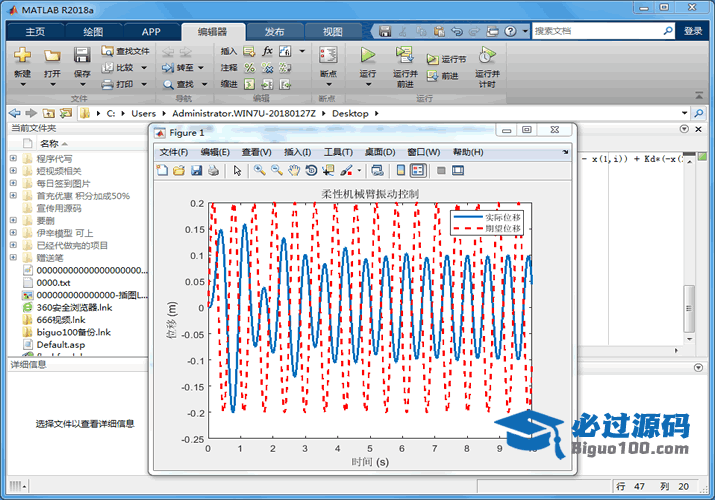Click Run and Advance (运行并前进) icon
The width and height of the screenshot is (715, 500).
pos(404,55)
